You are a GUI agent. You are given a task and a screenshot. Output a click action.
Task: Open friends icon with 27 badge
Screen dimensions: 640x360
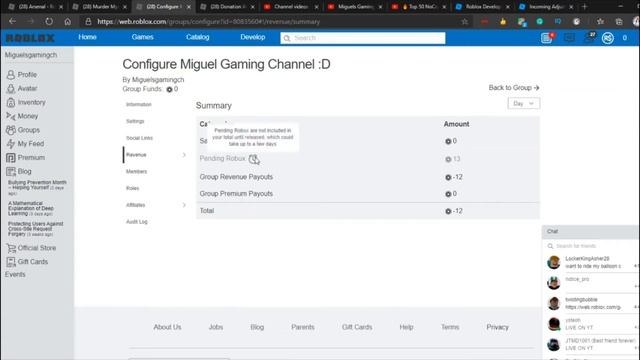click(590, 38)
